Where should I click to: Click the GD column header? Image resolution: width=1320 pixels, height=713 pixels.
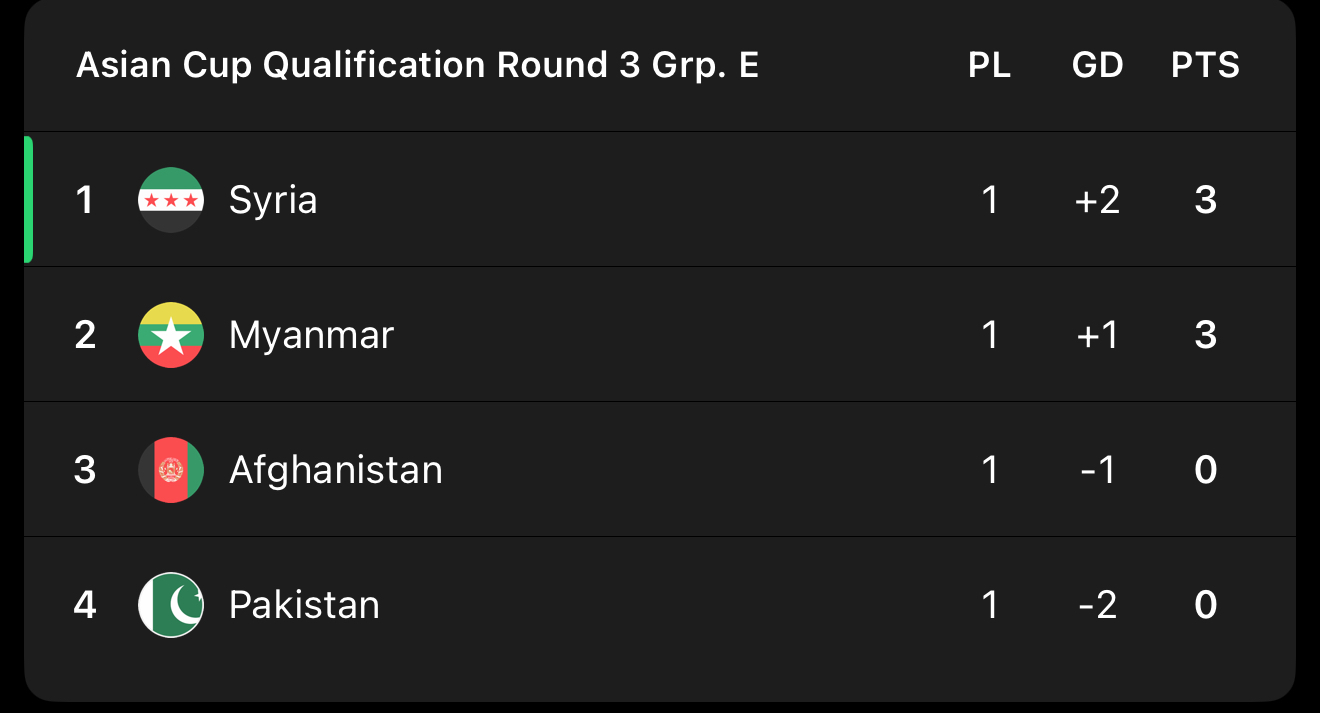(x=1097, y=66)
